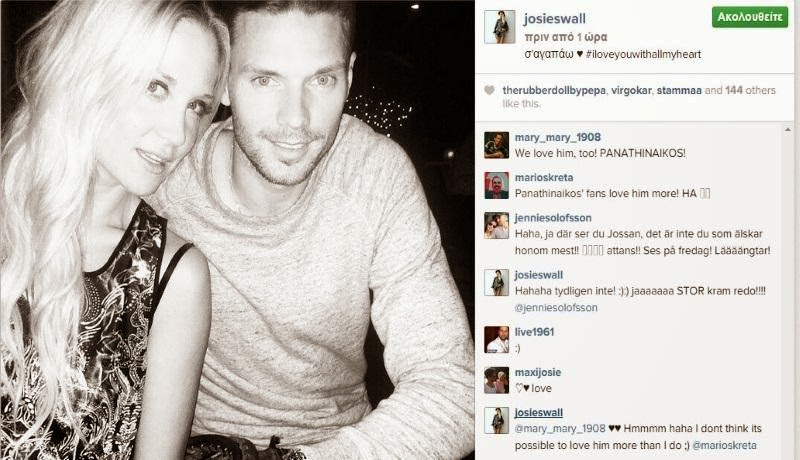Open maxijosie username link

tap(538, 372)
